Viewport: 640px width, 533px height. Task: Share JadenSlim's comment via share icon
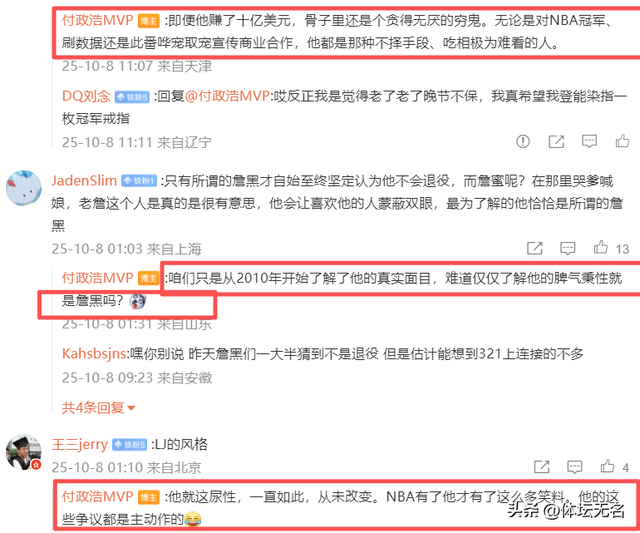point(535,248)
